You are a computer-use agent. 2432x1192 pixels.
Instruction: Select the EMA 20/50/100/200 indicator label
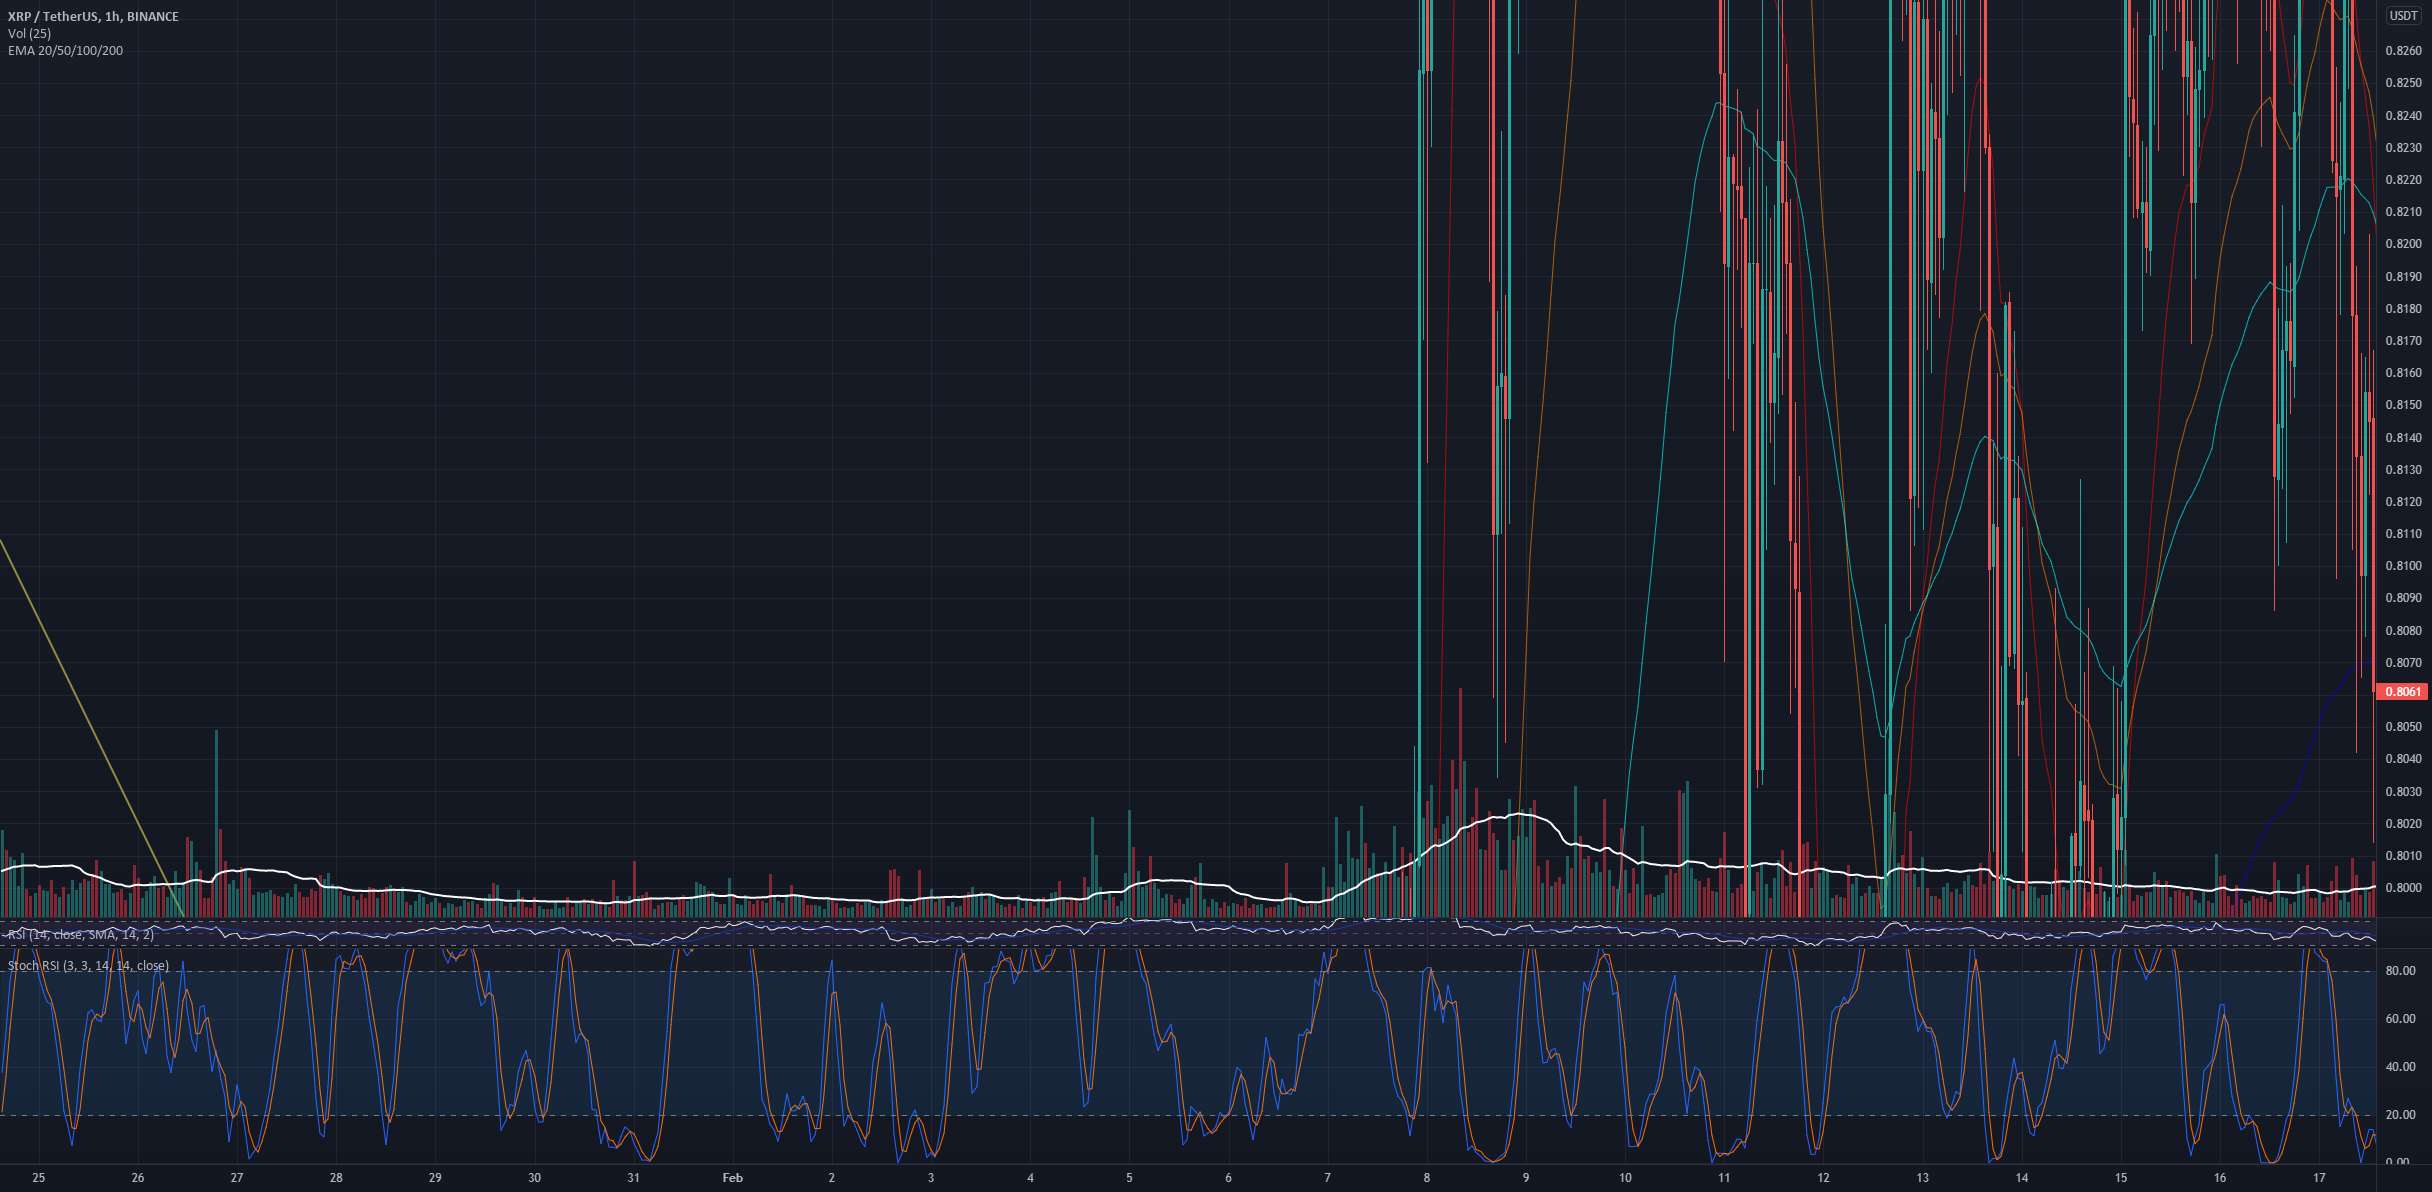[x=65, y=51]
